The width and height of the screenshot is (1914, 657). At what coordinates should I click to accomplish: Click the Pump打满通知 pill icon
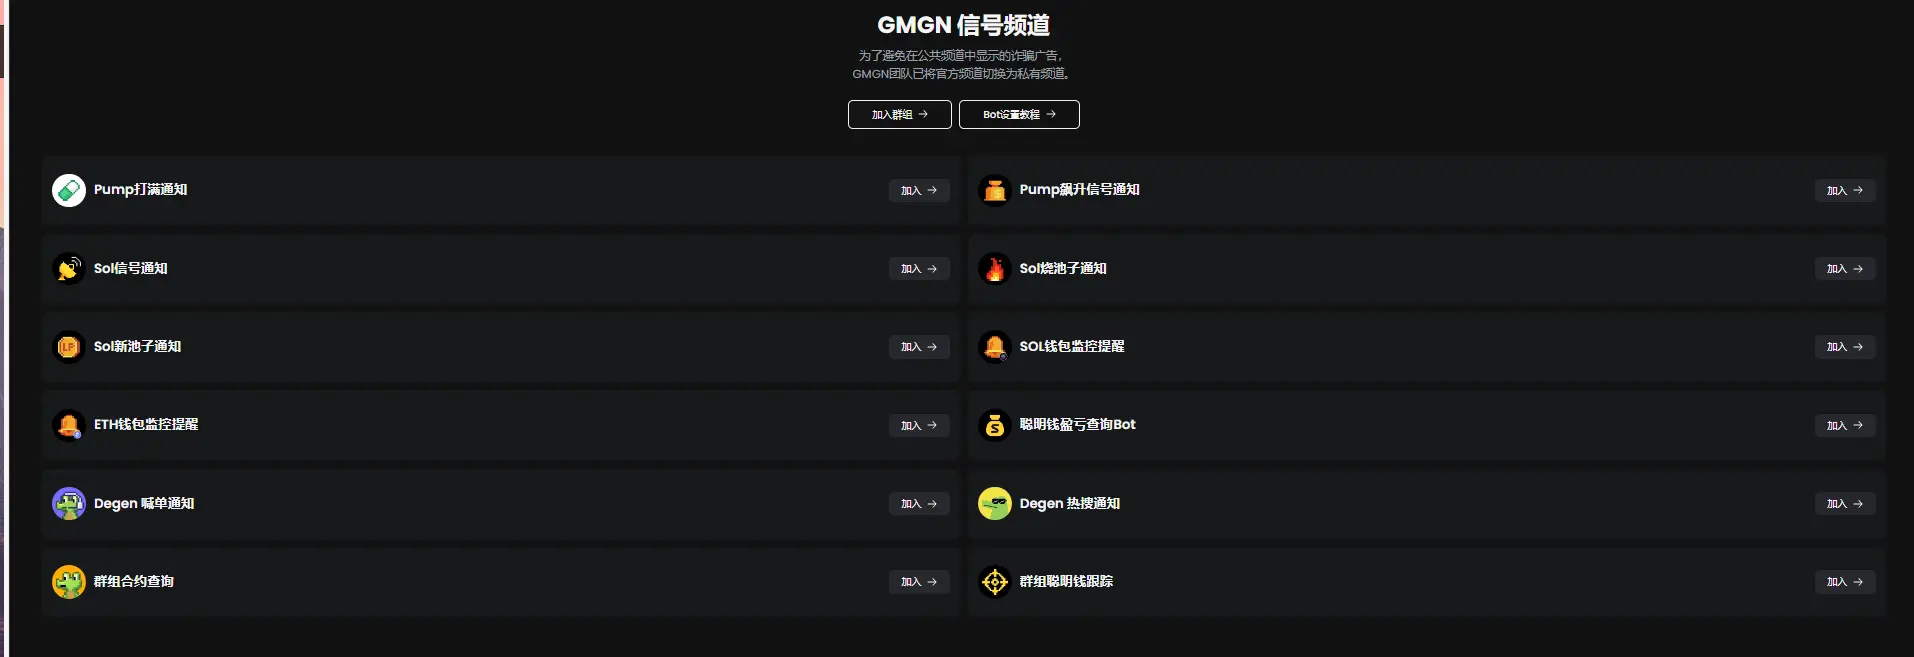pos(69,190)
